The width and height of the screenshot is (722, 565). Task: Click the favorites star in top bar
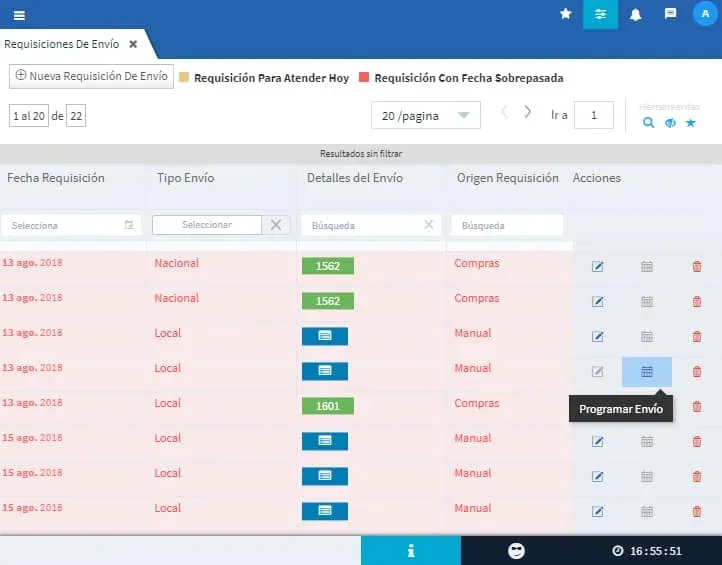point(566,14)
